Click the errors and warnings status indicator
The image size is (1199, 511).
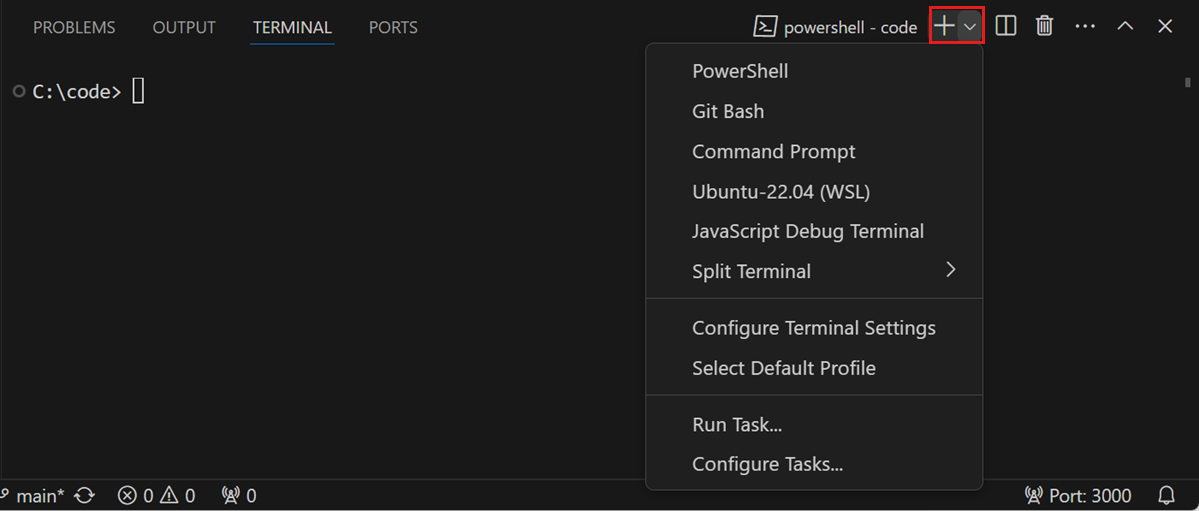point(156,496)
